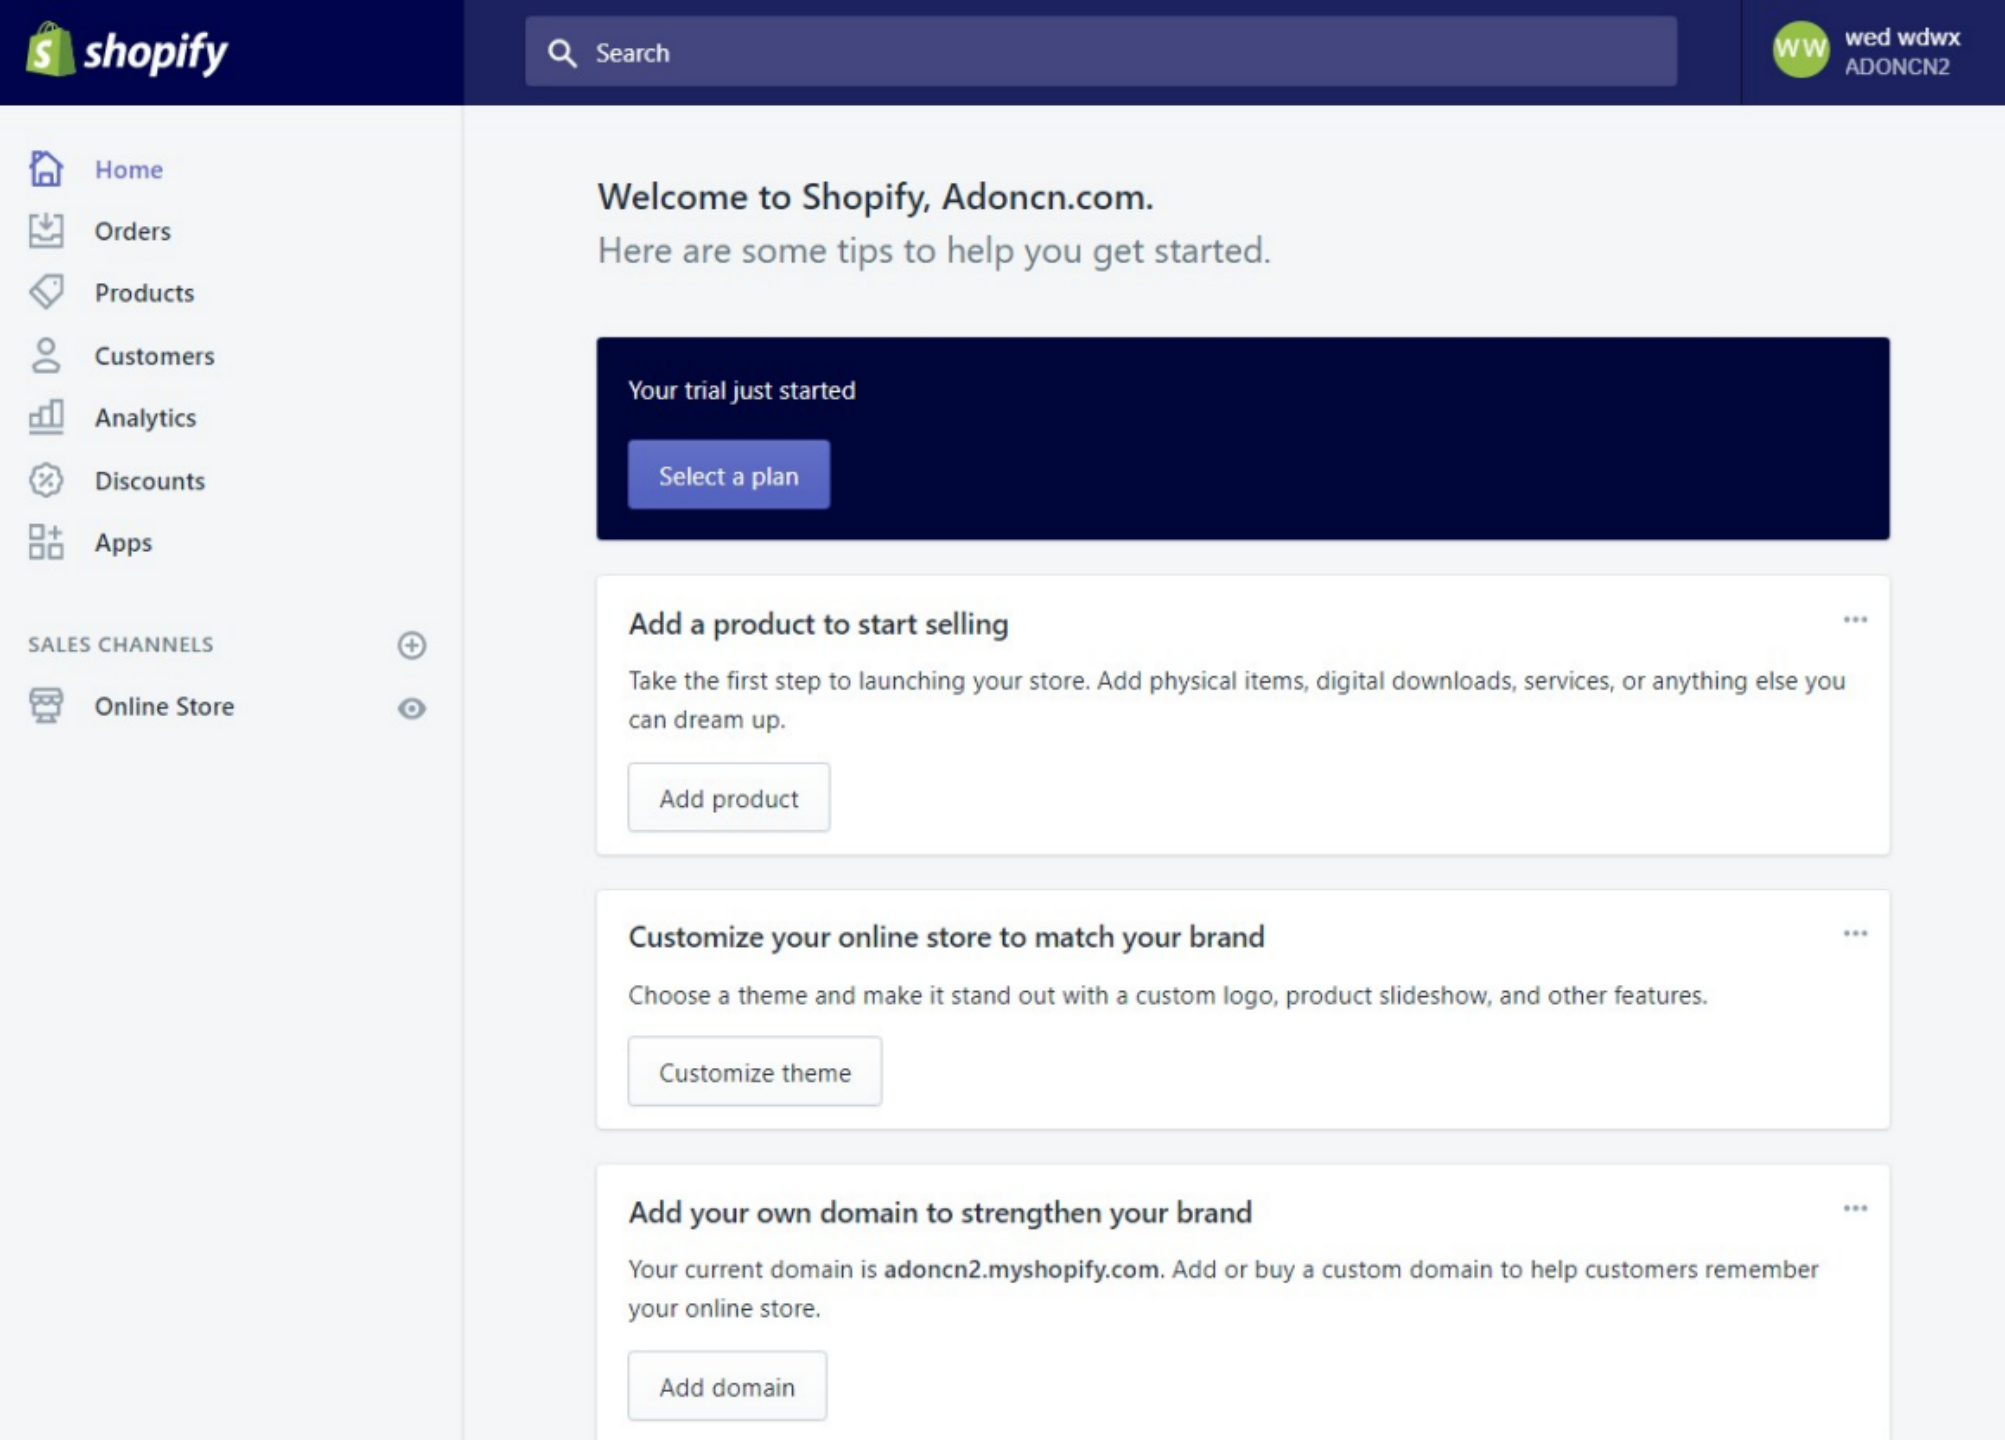Click the Discounts percent badge icon
The image size is (2005, 1440).
tap(46, 480)
